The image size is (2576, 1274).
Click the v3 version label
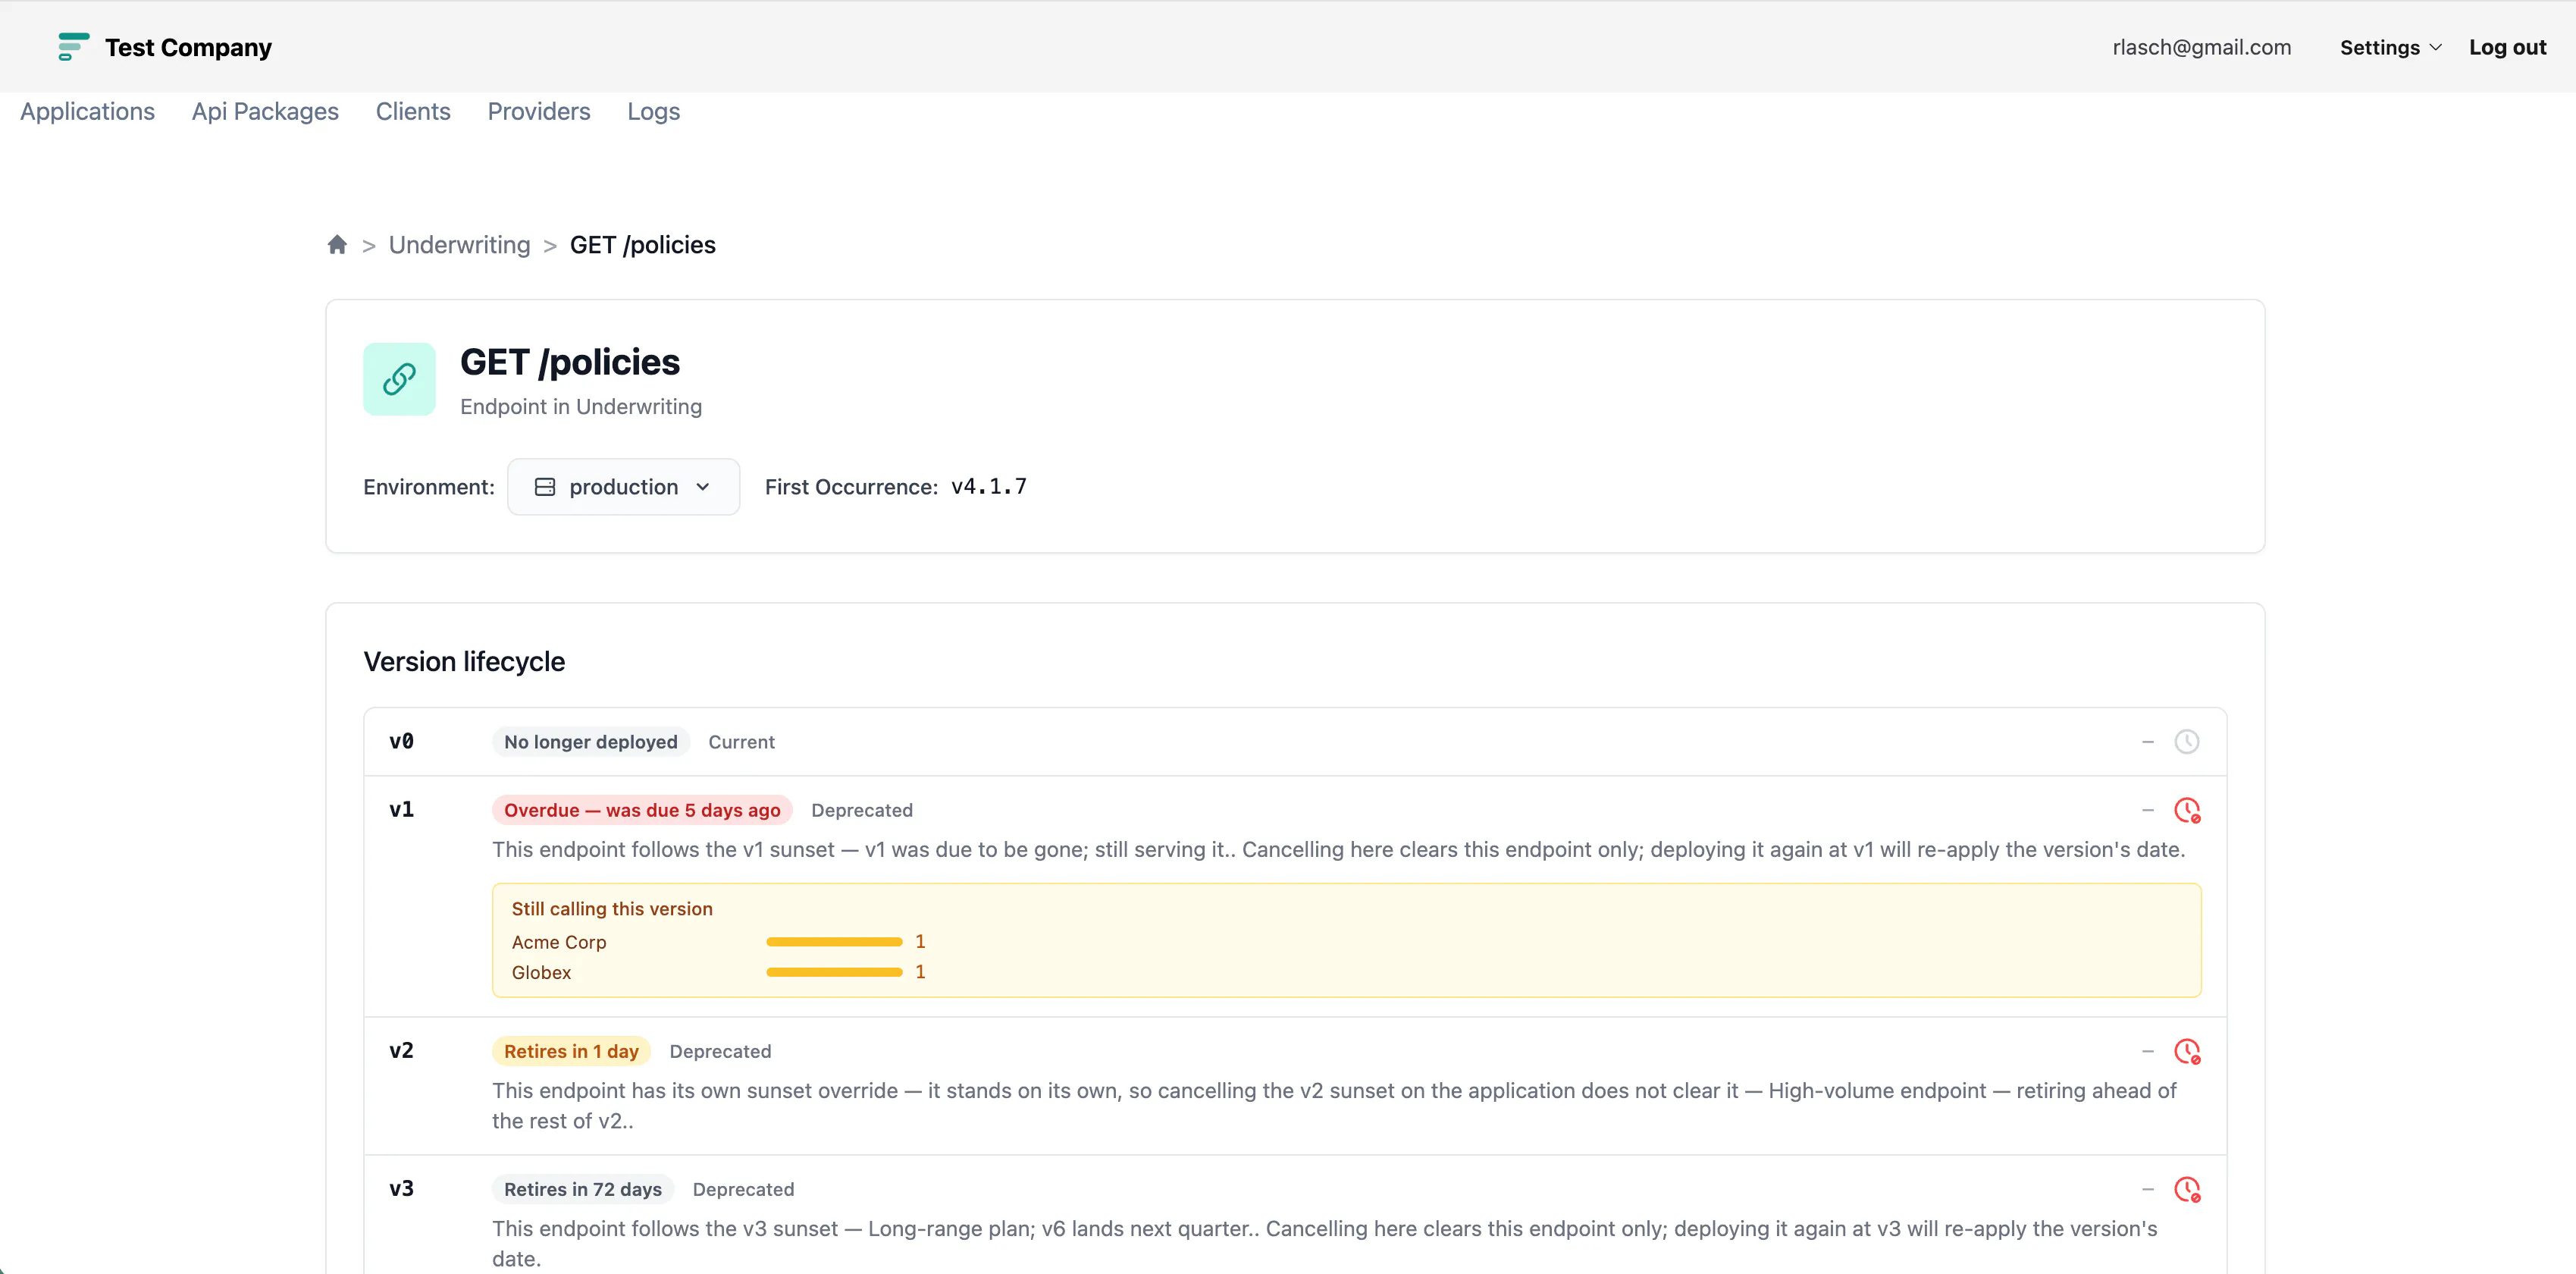click(402, 1188)
